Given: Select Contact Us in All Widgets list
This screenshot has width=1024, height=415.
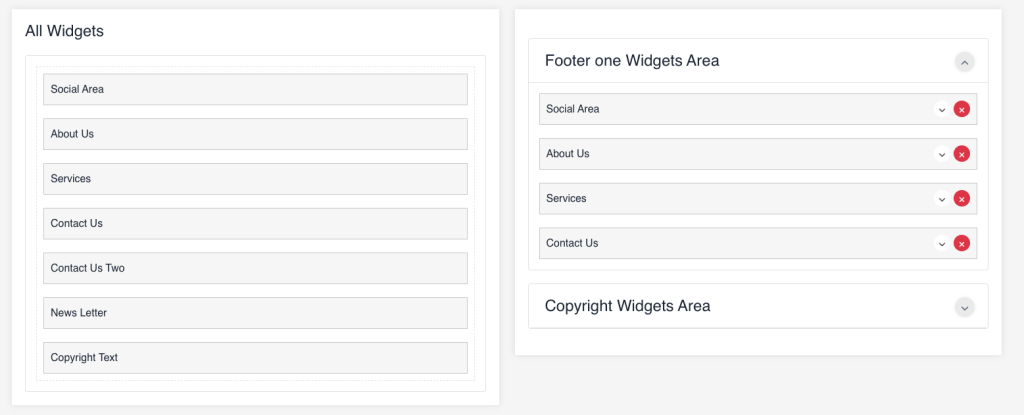Looking at the screenshot, I should coord(255,224).
